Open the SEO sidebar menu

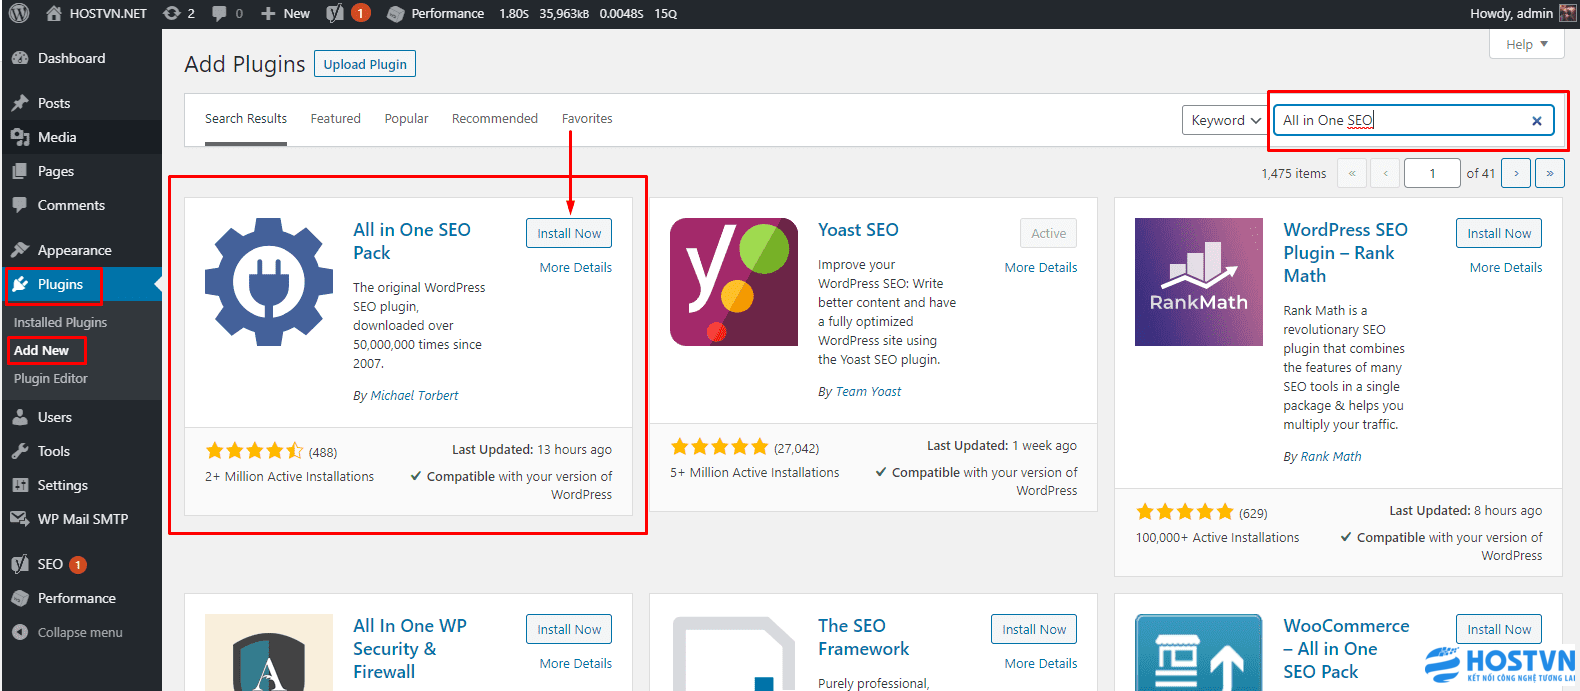[x=50, y=564]
